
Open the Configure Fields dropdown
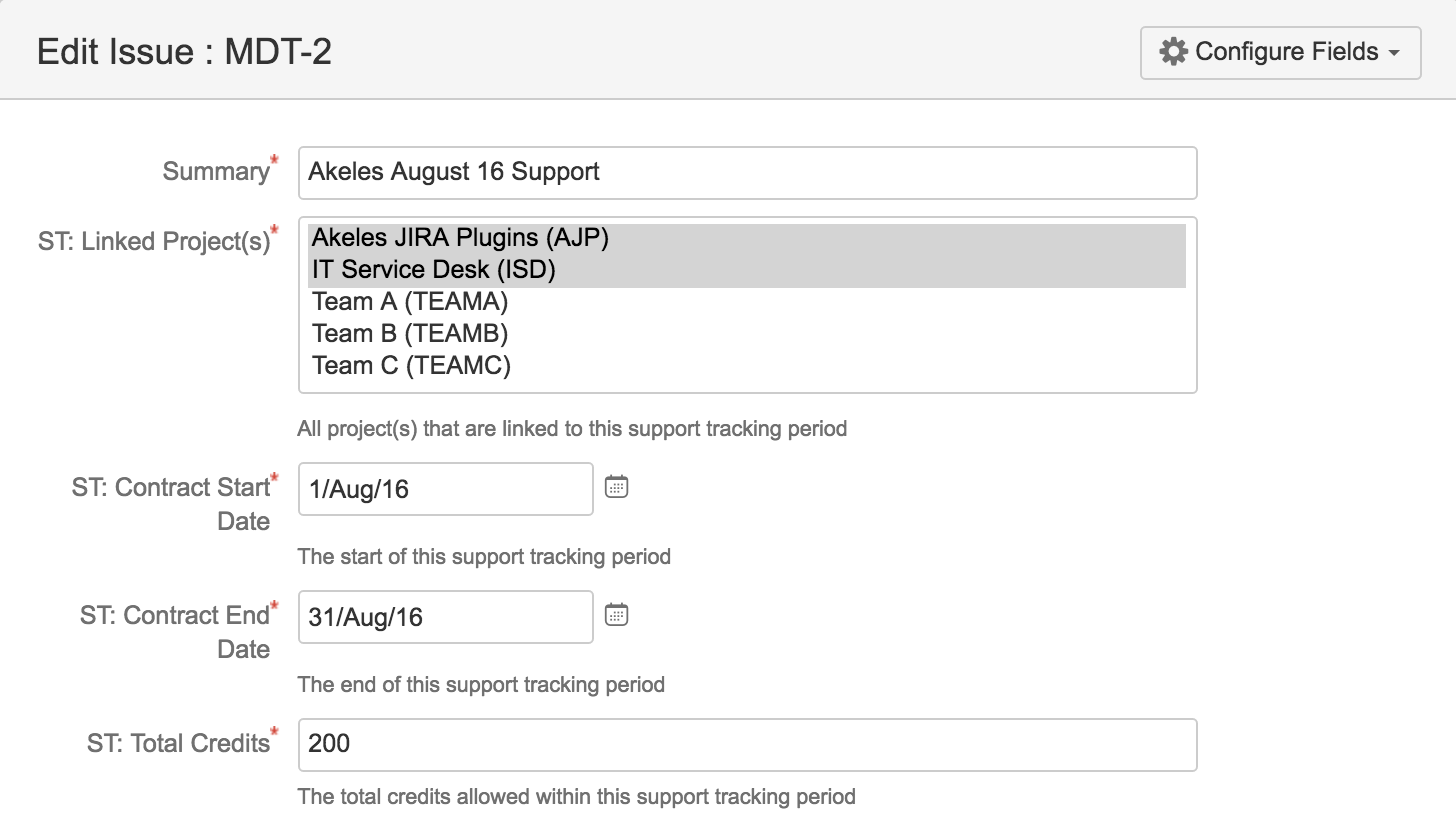click(1280, 52)
